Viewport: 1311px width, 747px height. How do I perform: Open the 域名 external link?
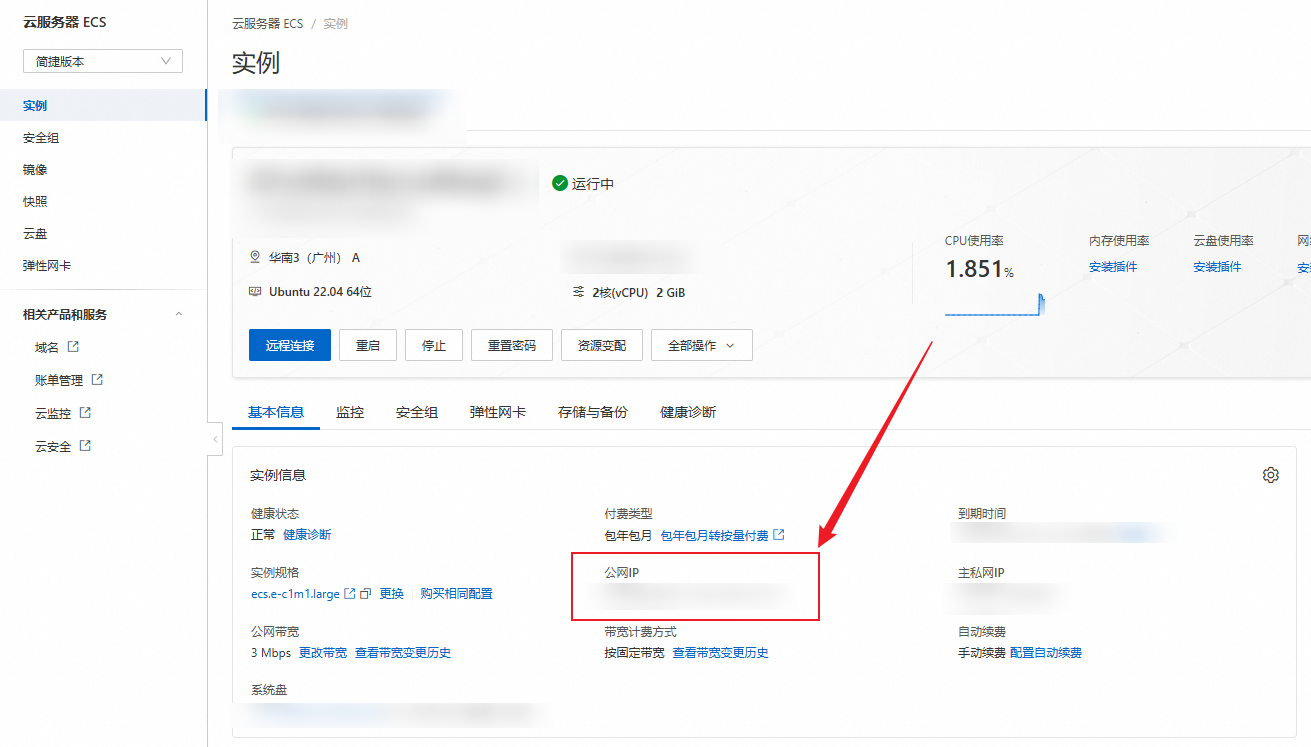pyautogui.click(x=47, y=347)
